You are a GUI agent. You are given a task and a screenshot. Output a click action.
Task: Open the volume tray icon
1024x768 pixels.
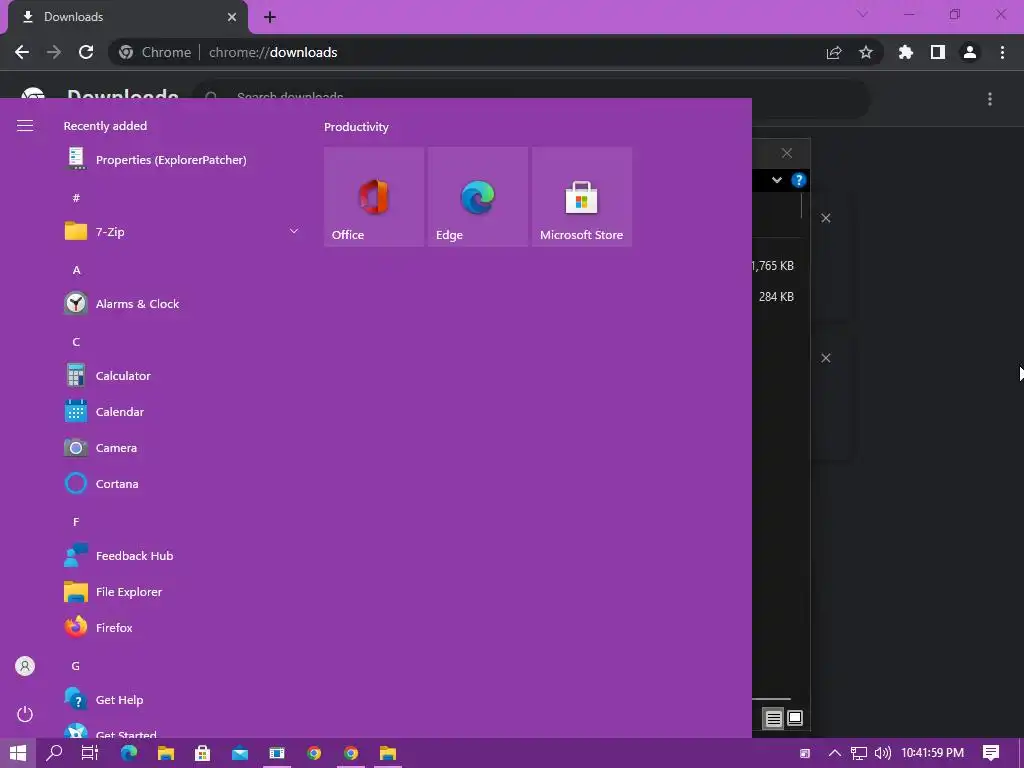[x=882, y=753]
